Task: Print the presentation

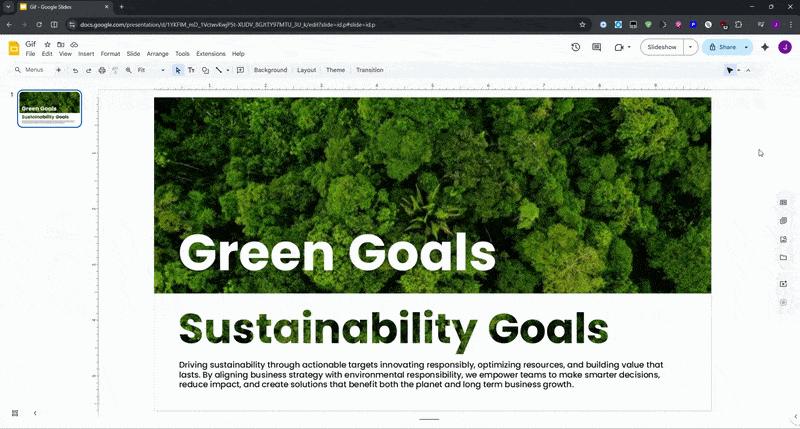Action: (102, 70)
